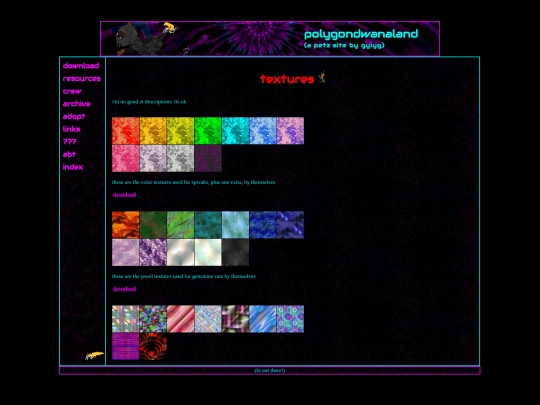Select the green color texture
540x405 pixels.
(208, 131)
